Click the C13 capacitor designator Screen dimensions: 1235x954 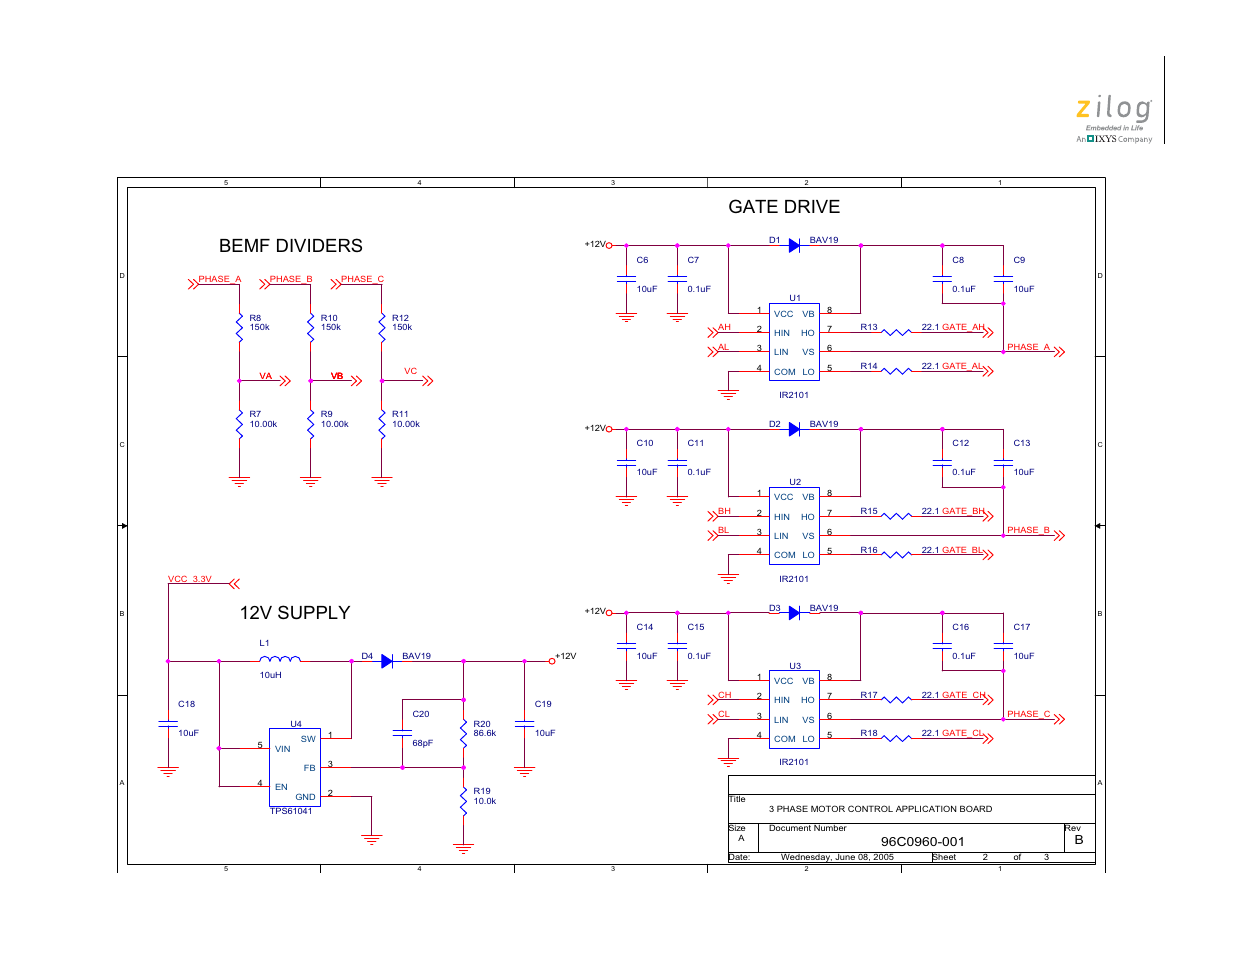pyautogui.click(x=1022, y=443)
